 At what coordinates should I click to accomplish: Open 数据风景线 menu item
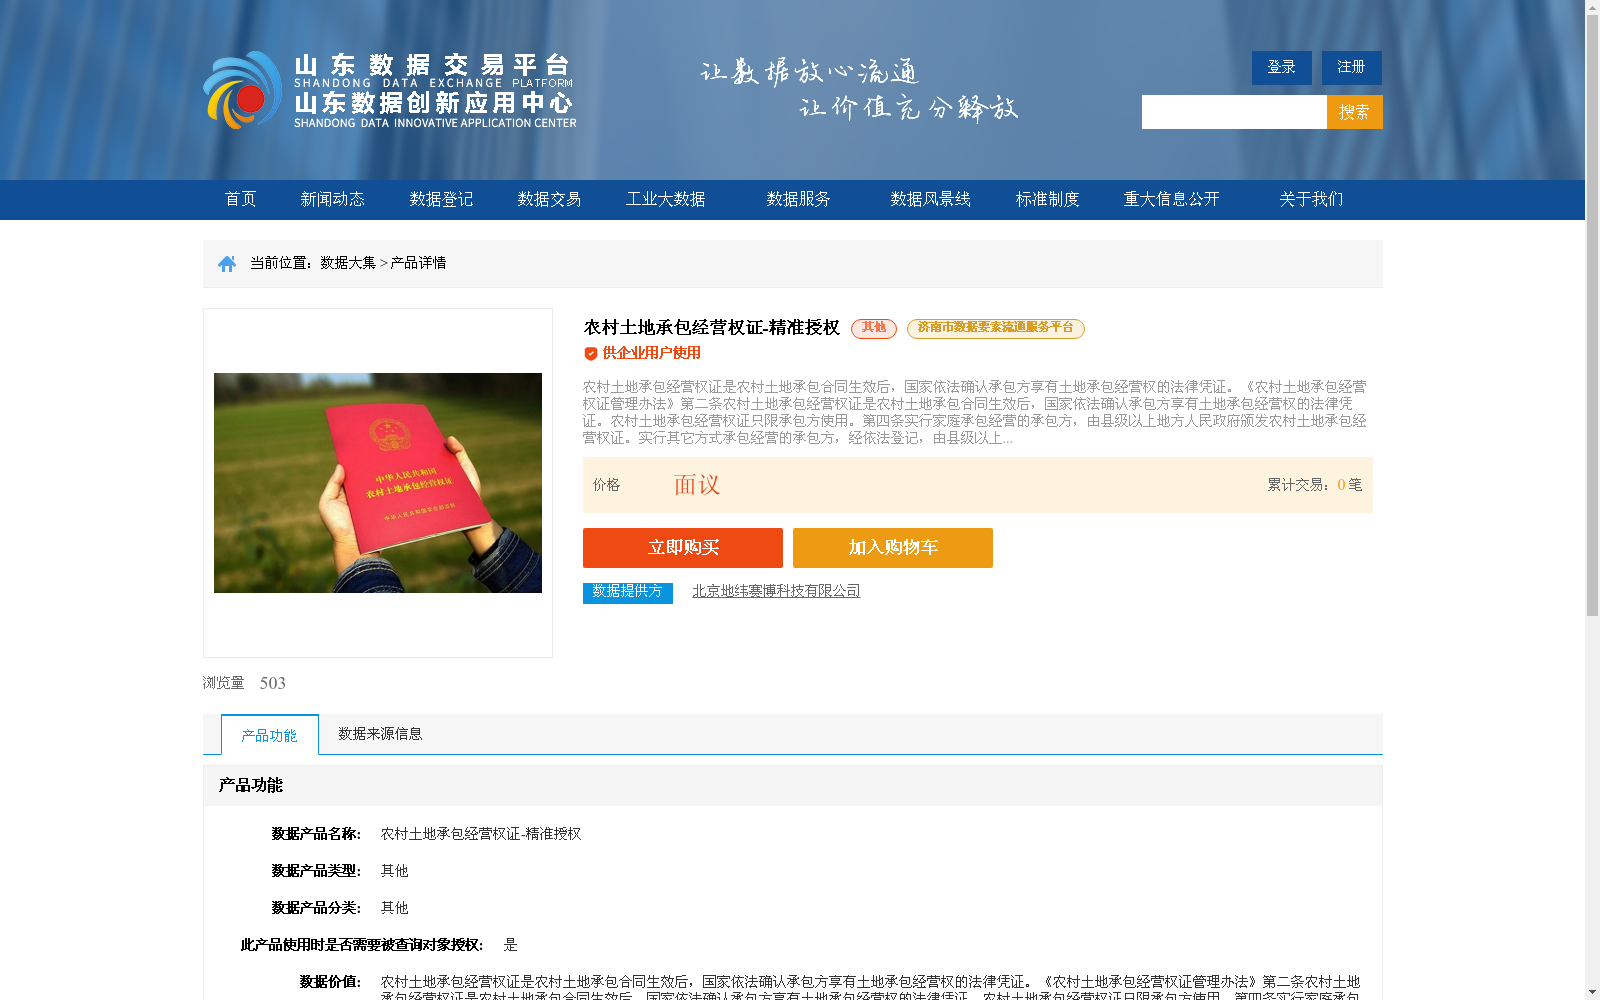pyautogui.click(x=930, y=199)
